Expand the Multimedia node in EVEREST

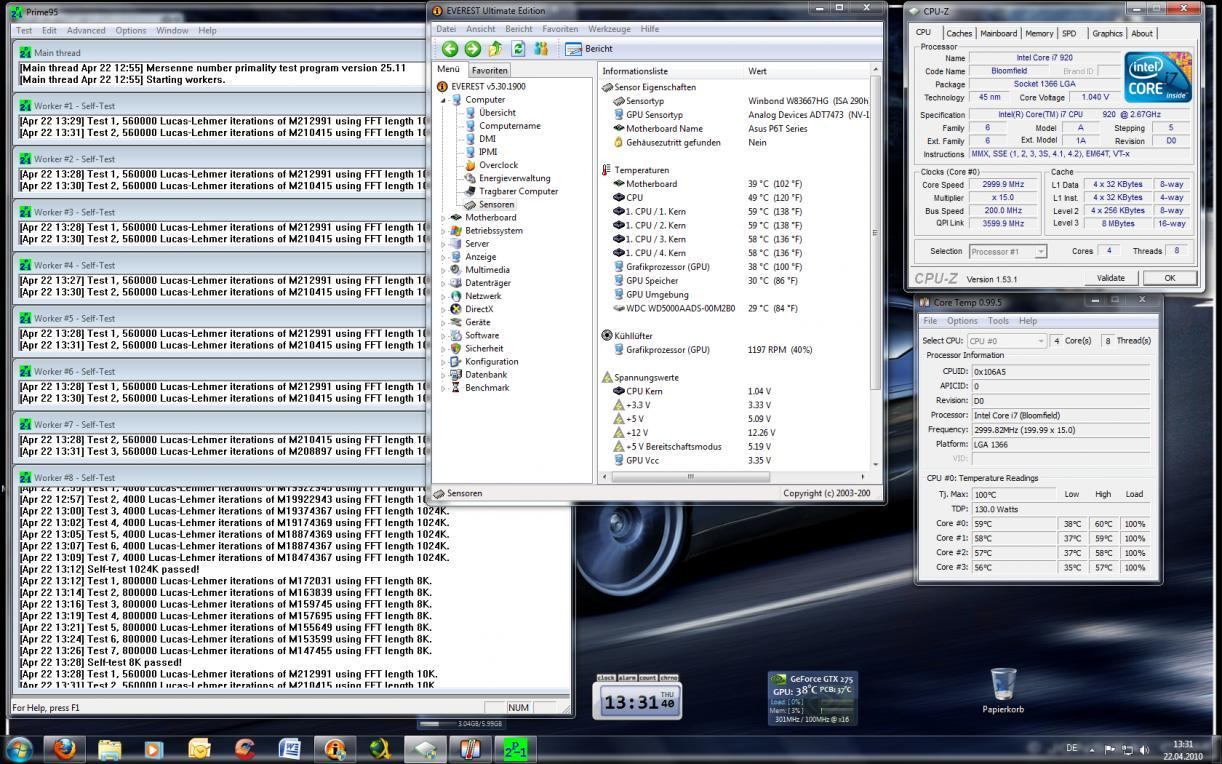pos(444,269)
